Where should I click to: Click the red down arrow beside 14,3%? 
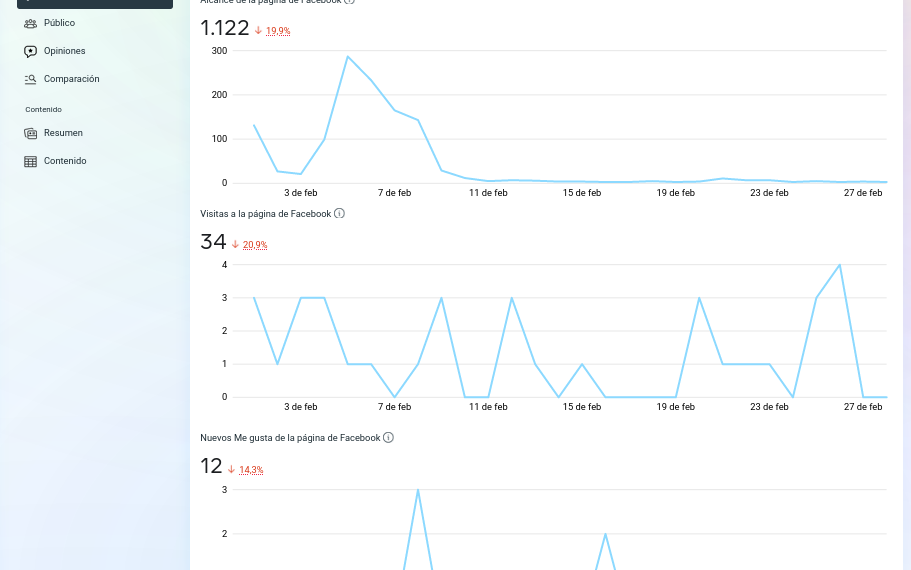pyautogui.click(x=231, y=469)
